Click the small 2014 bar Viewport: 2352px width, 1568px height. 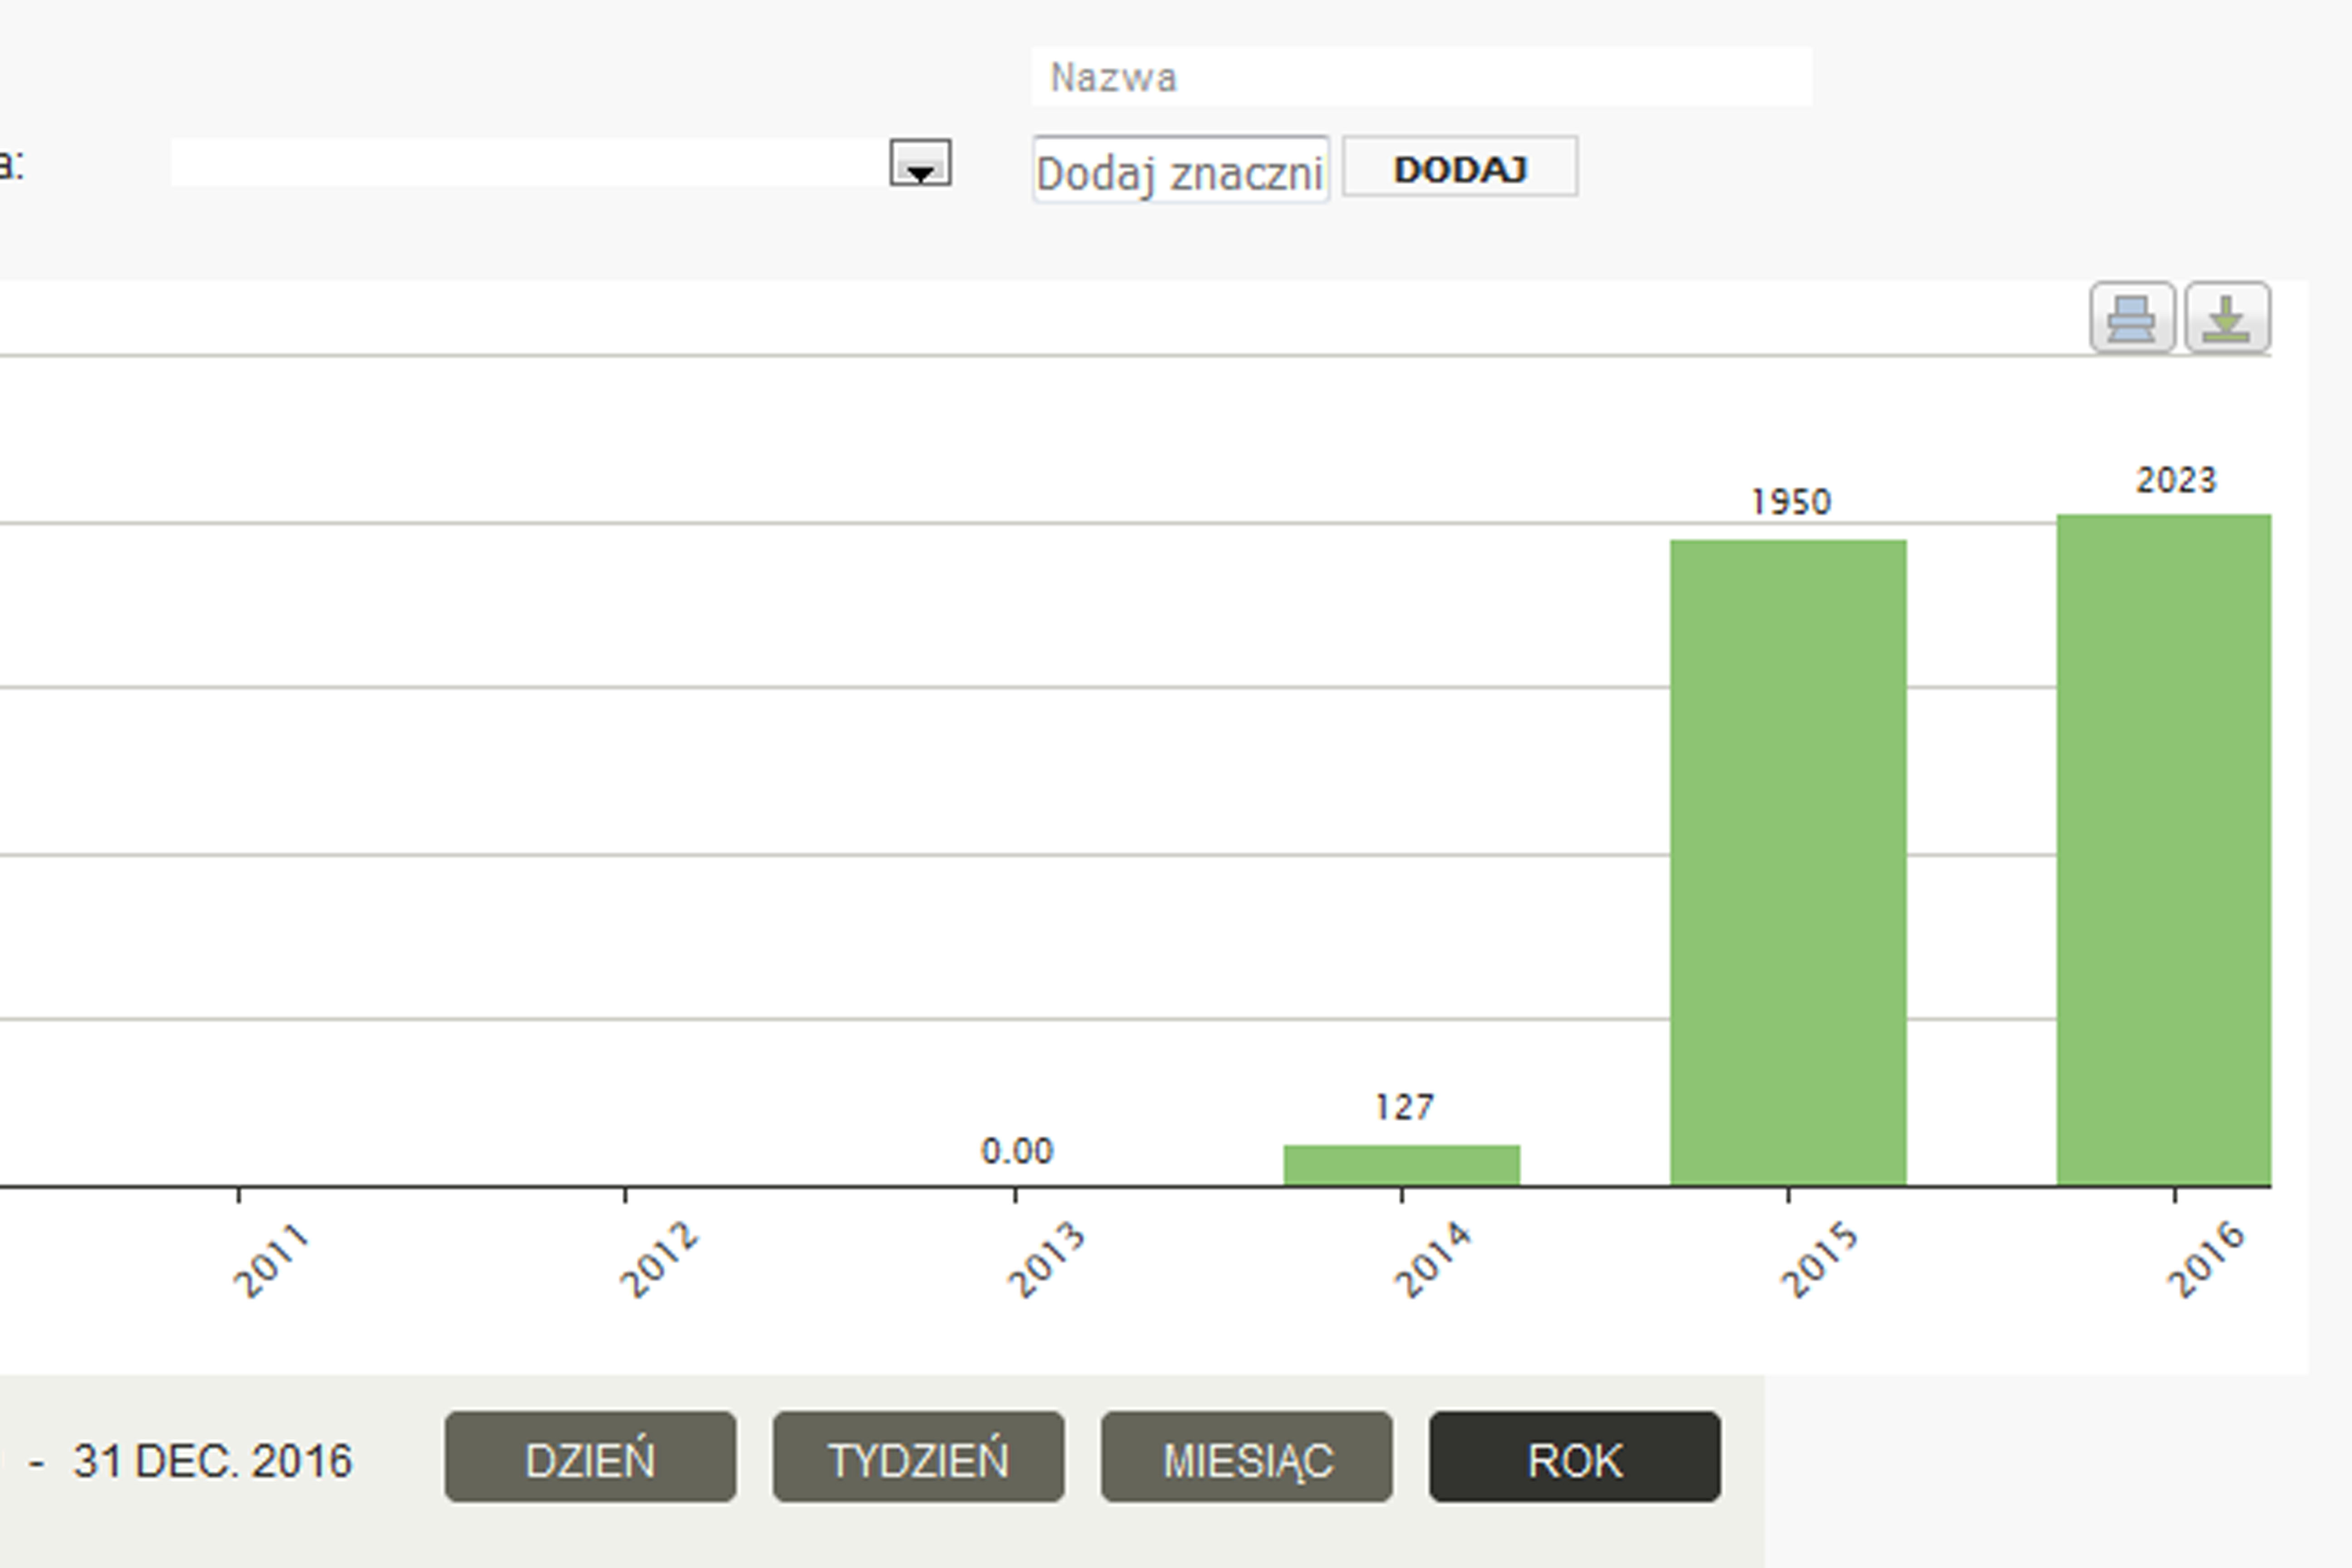(1401, 1165)
